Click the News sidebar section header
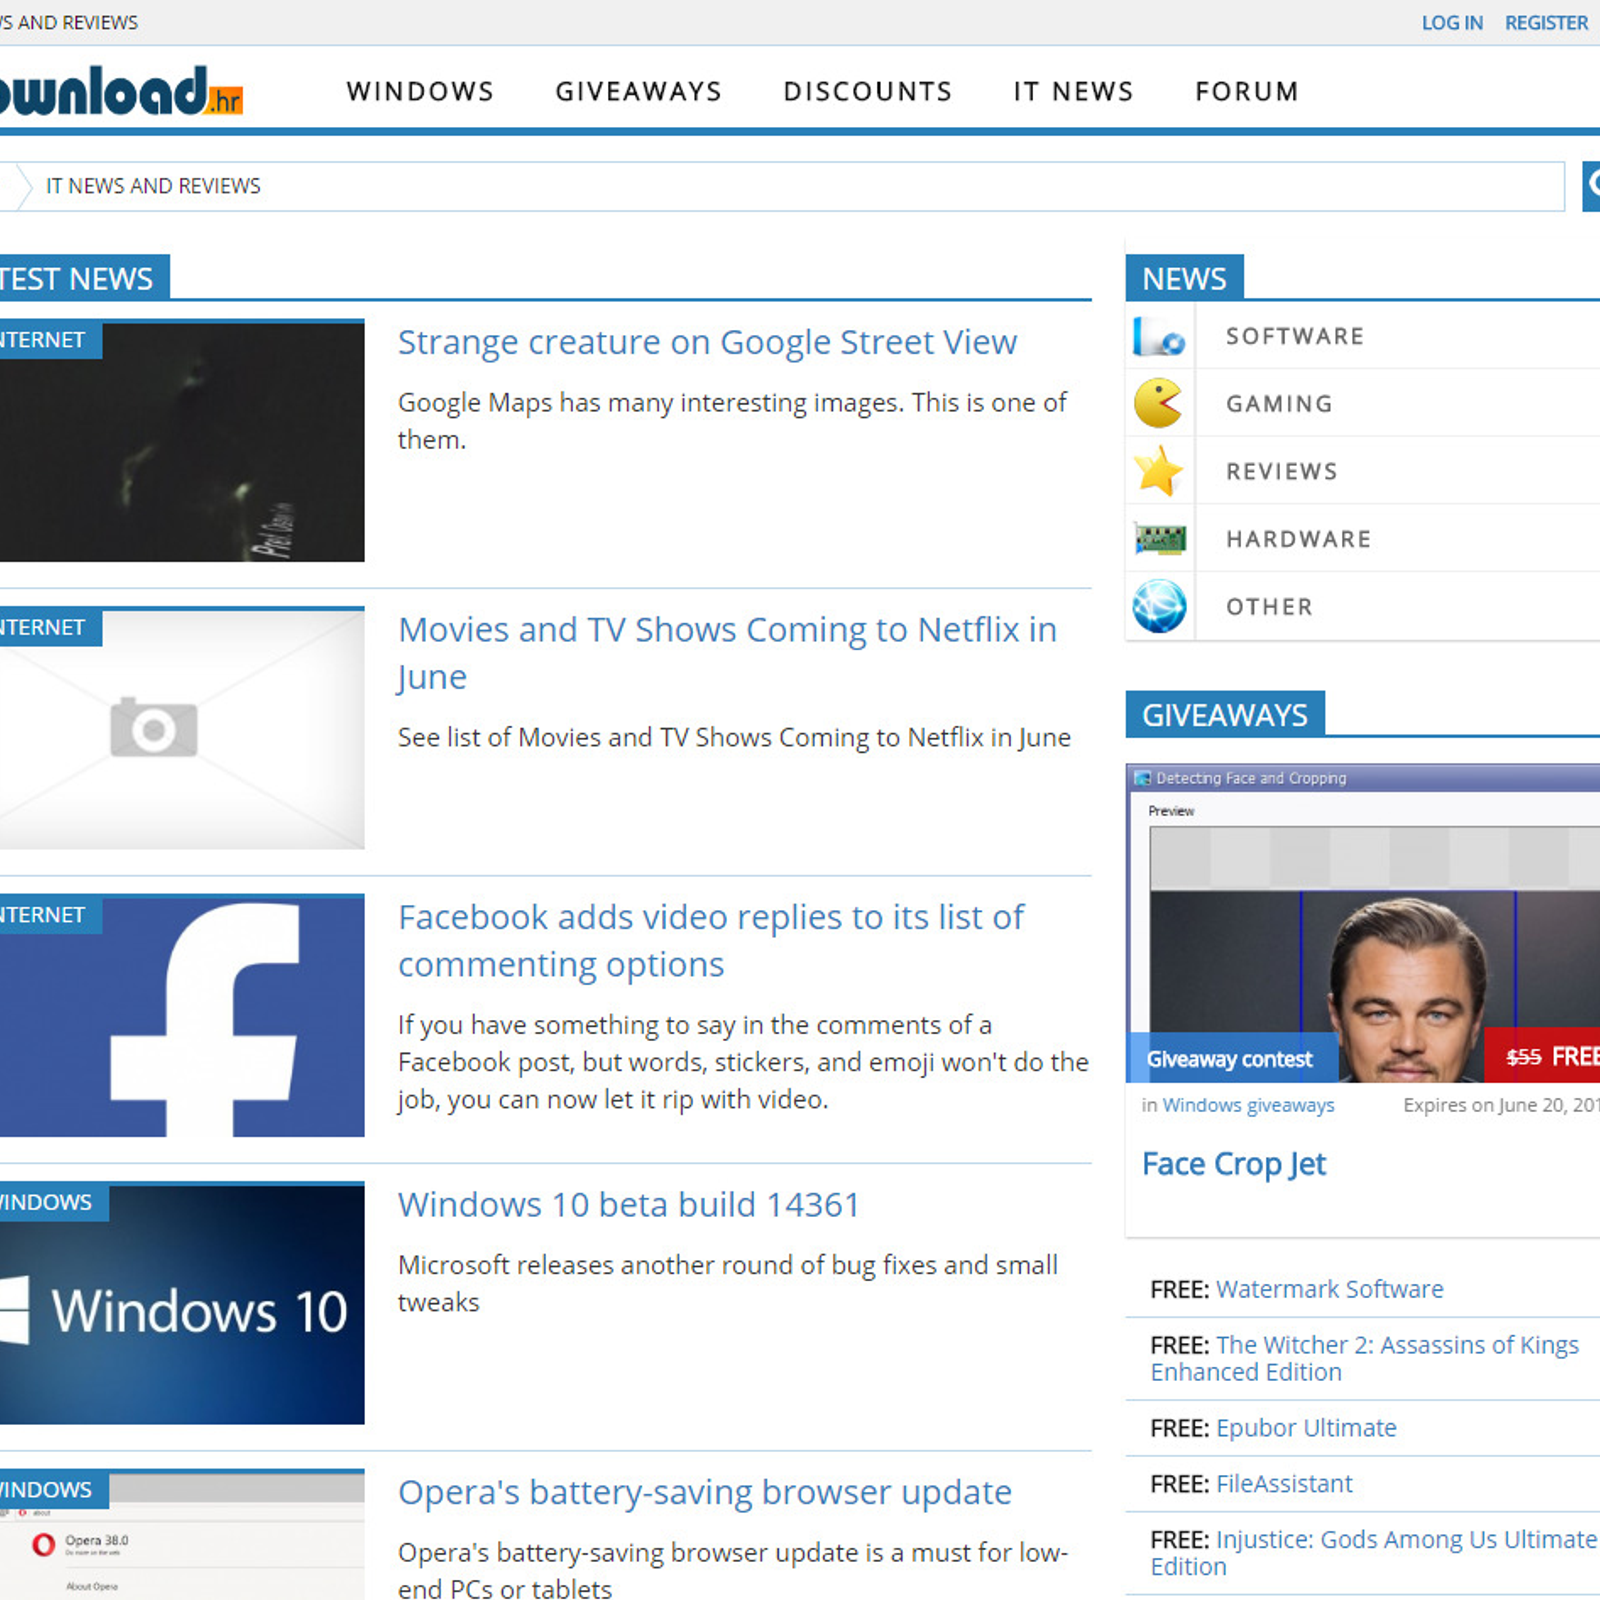The height and width of the screenshot is (1600, 1600). point(1184,278)
